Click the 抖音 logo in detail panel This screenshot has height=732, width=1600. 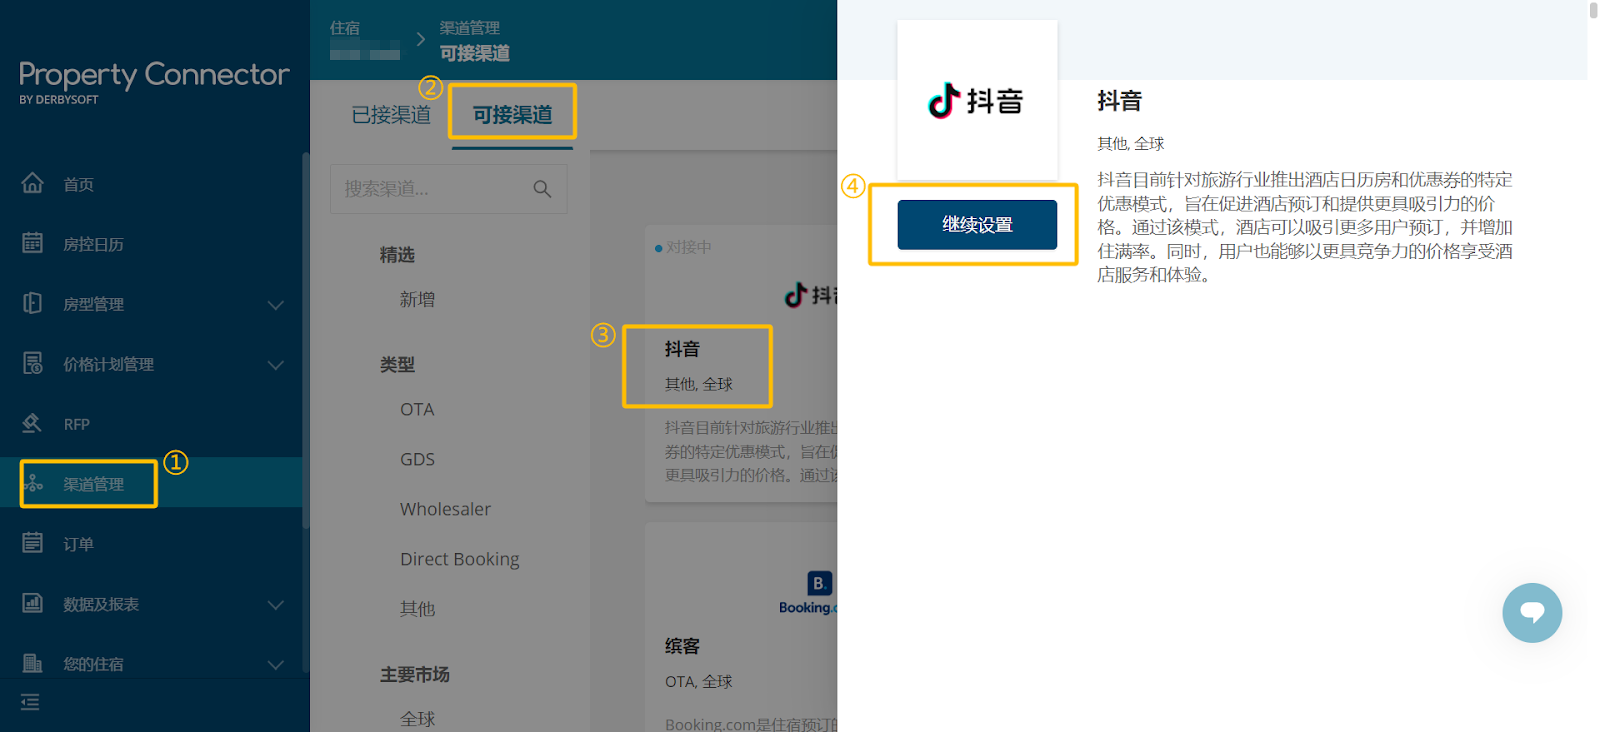click(x=977, y=100)
